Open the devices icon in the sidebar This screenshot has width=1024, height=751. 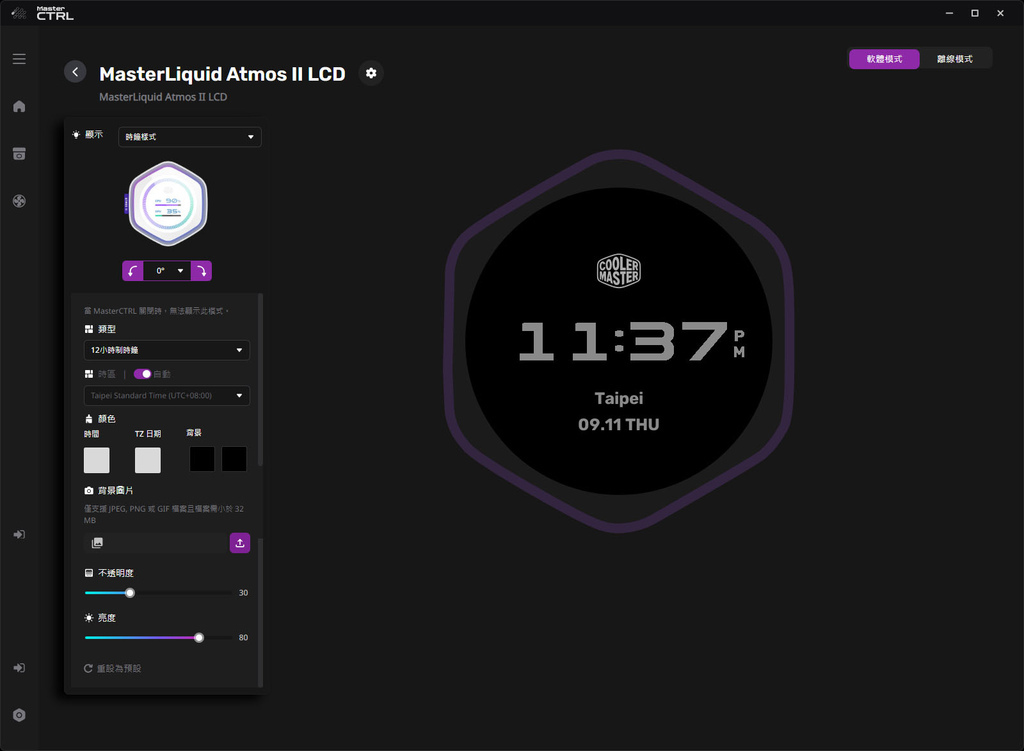[19, 154]
